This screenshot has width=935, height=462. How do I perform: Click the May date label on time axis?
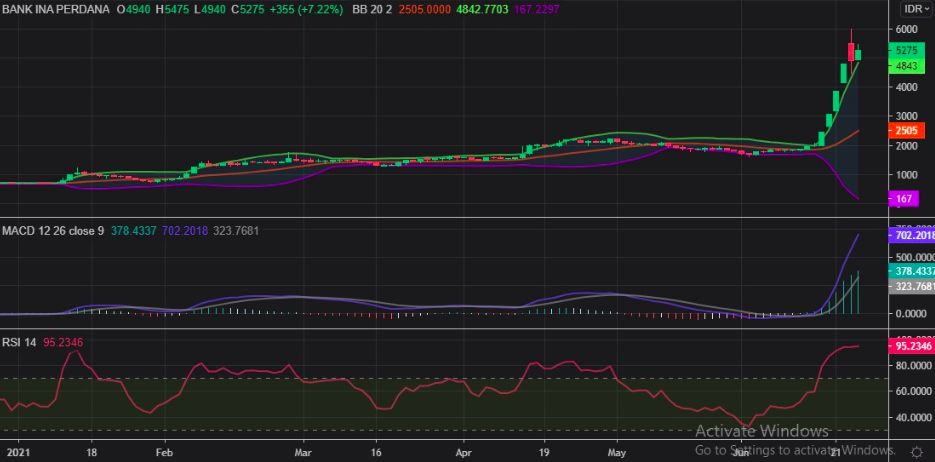[x=617, y=451]
